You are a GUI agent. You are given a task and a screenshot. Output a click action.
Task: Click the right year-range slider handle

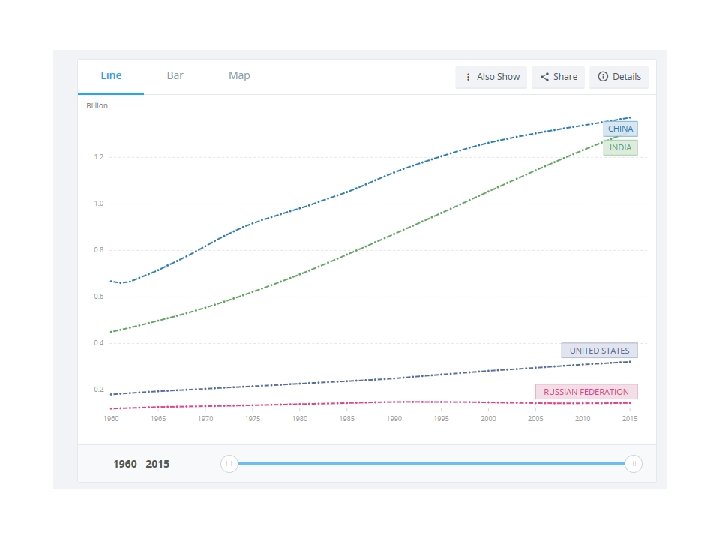633,463
